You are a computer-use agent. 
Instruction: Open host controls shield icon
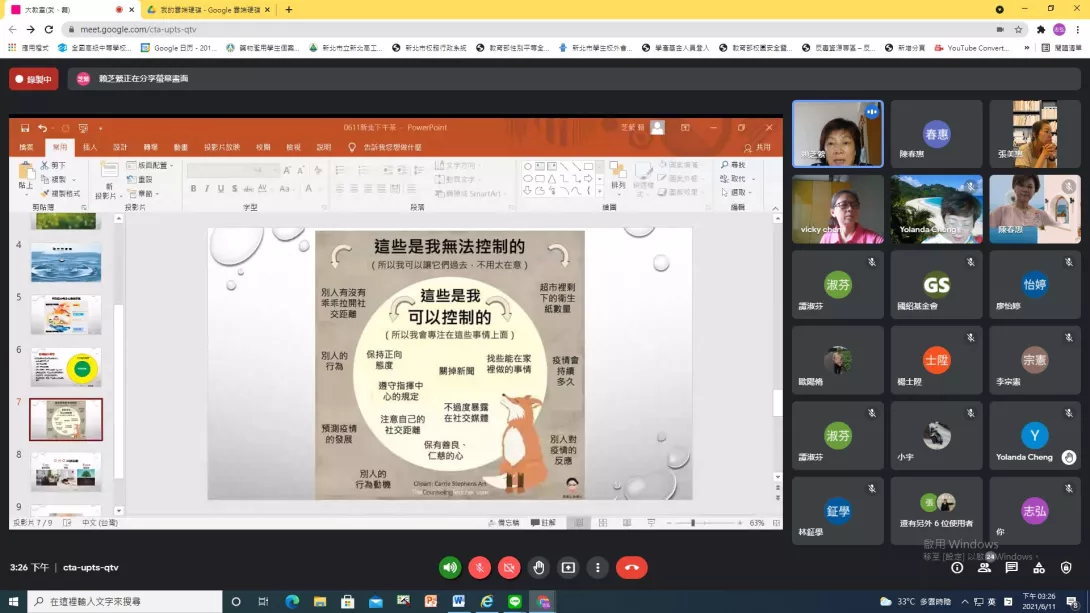pos(1066,568)
